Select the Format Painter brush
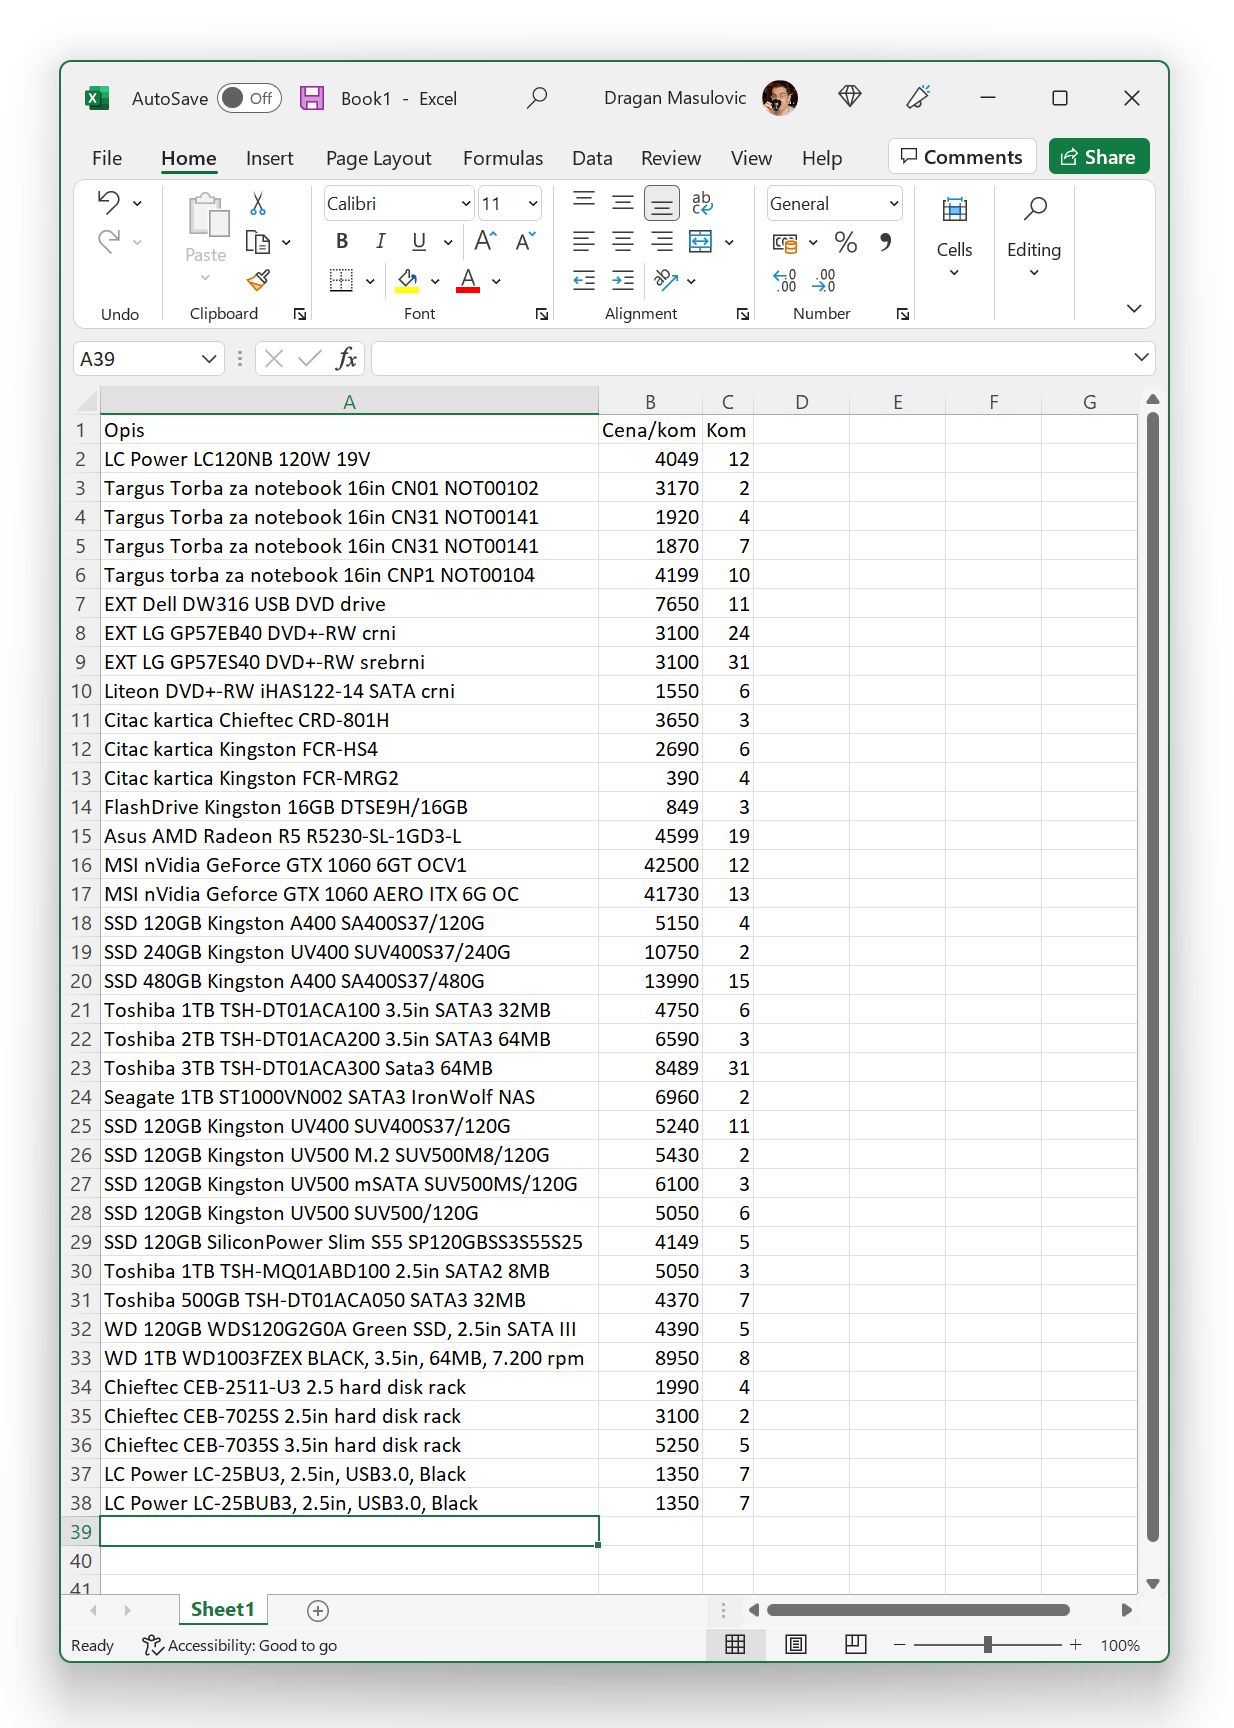1234x1728 pixels. (258, 280)
